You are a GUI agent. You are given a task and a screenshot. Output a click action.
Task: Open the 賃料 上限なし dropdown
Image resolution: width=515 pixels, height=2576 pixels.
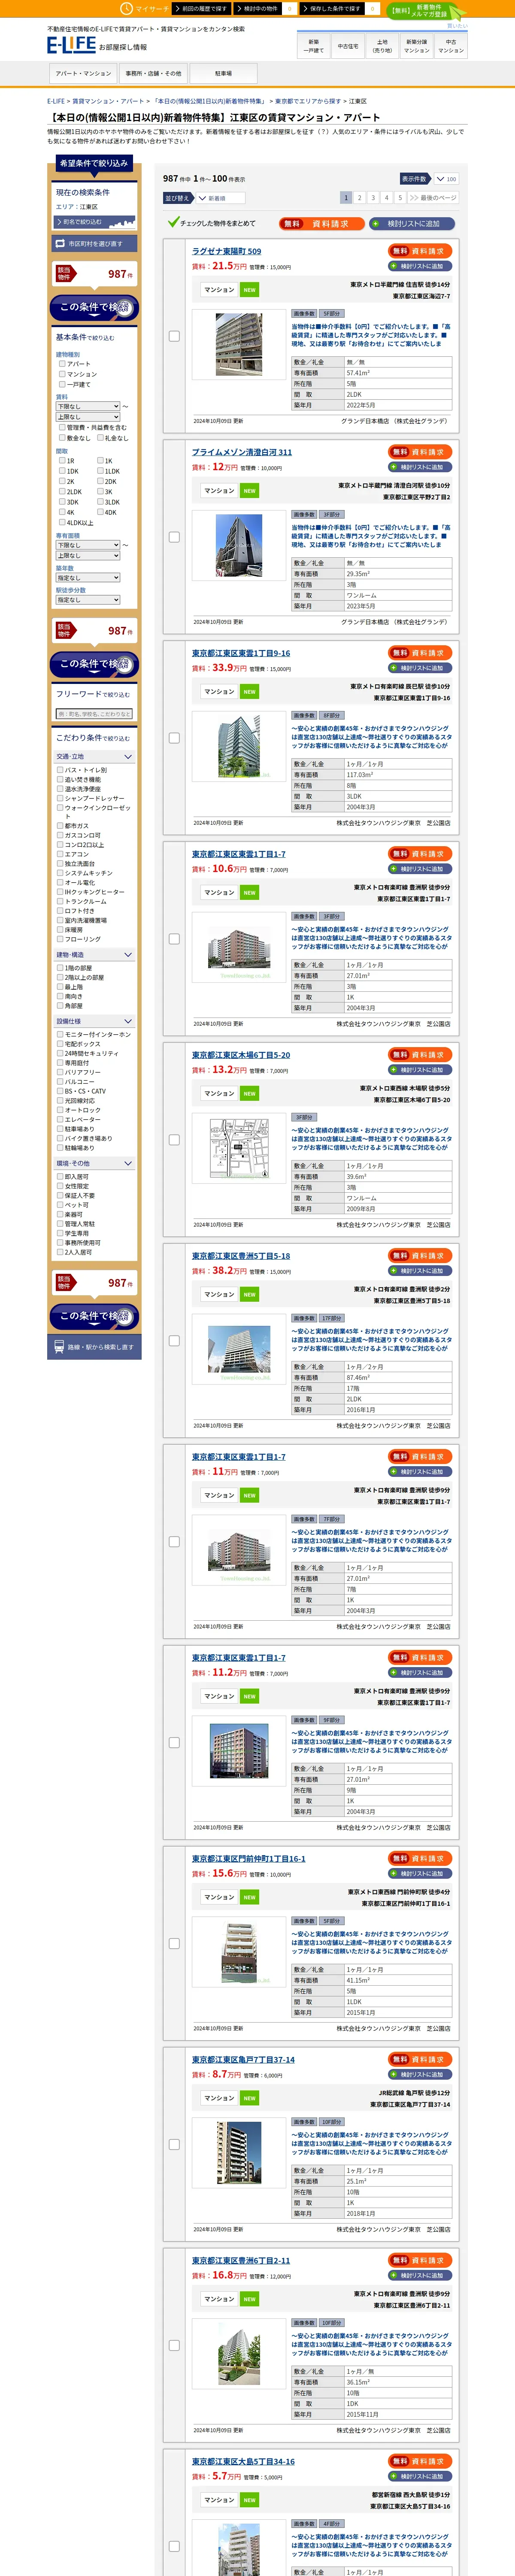pos(88,417)
